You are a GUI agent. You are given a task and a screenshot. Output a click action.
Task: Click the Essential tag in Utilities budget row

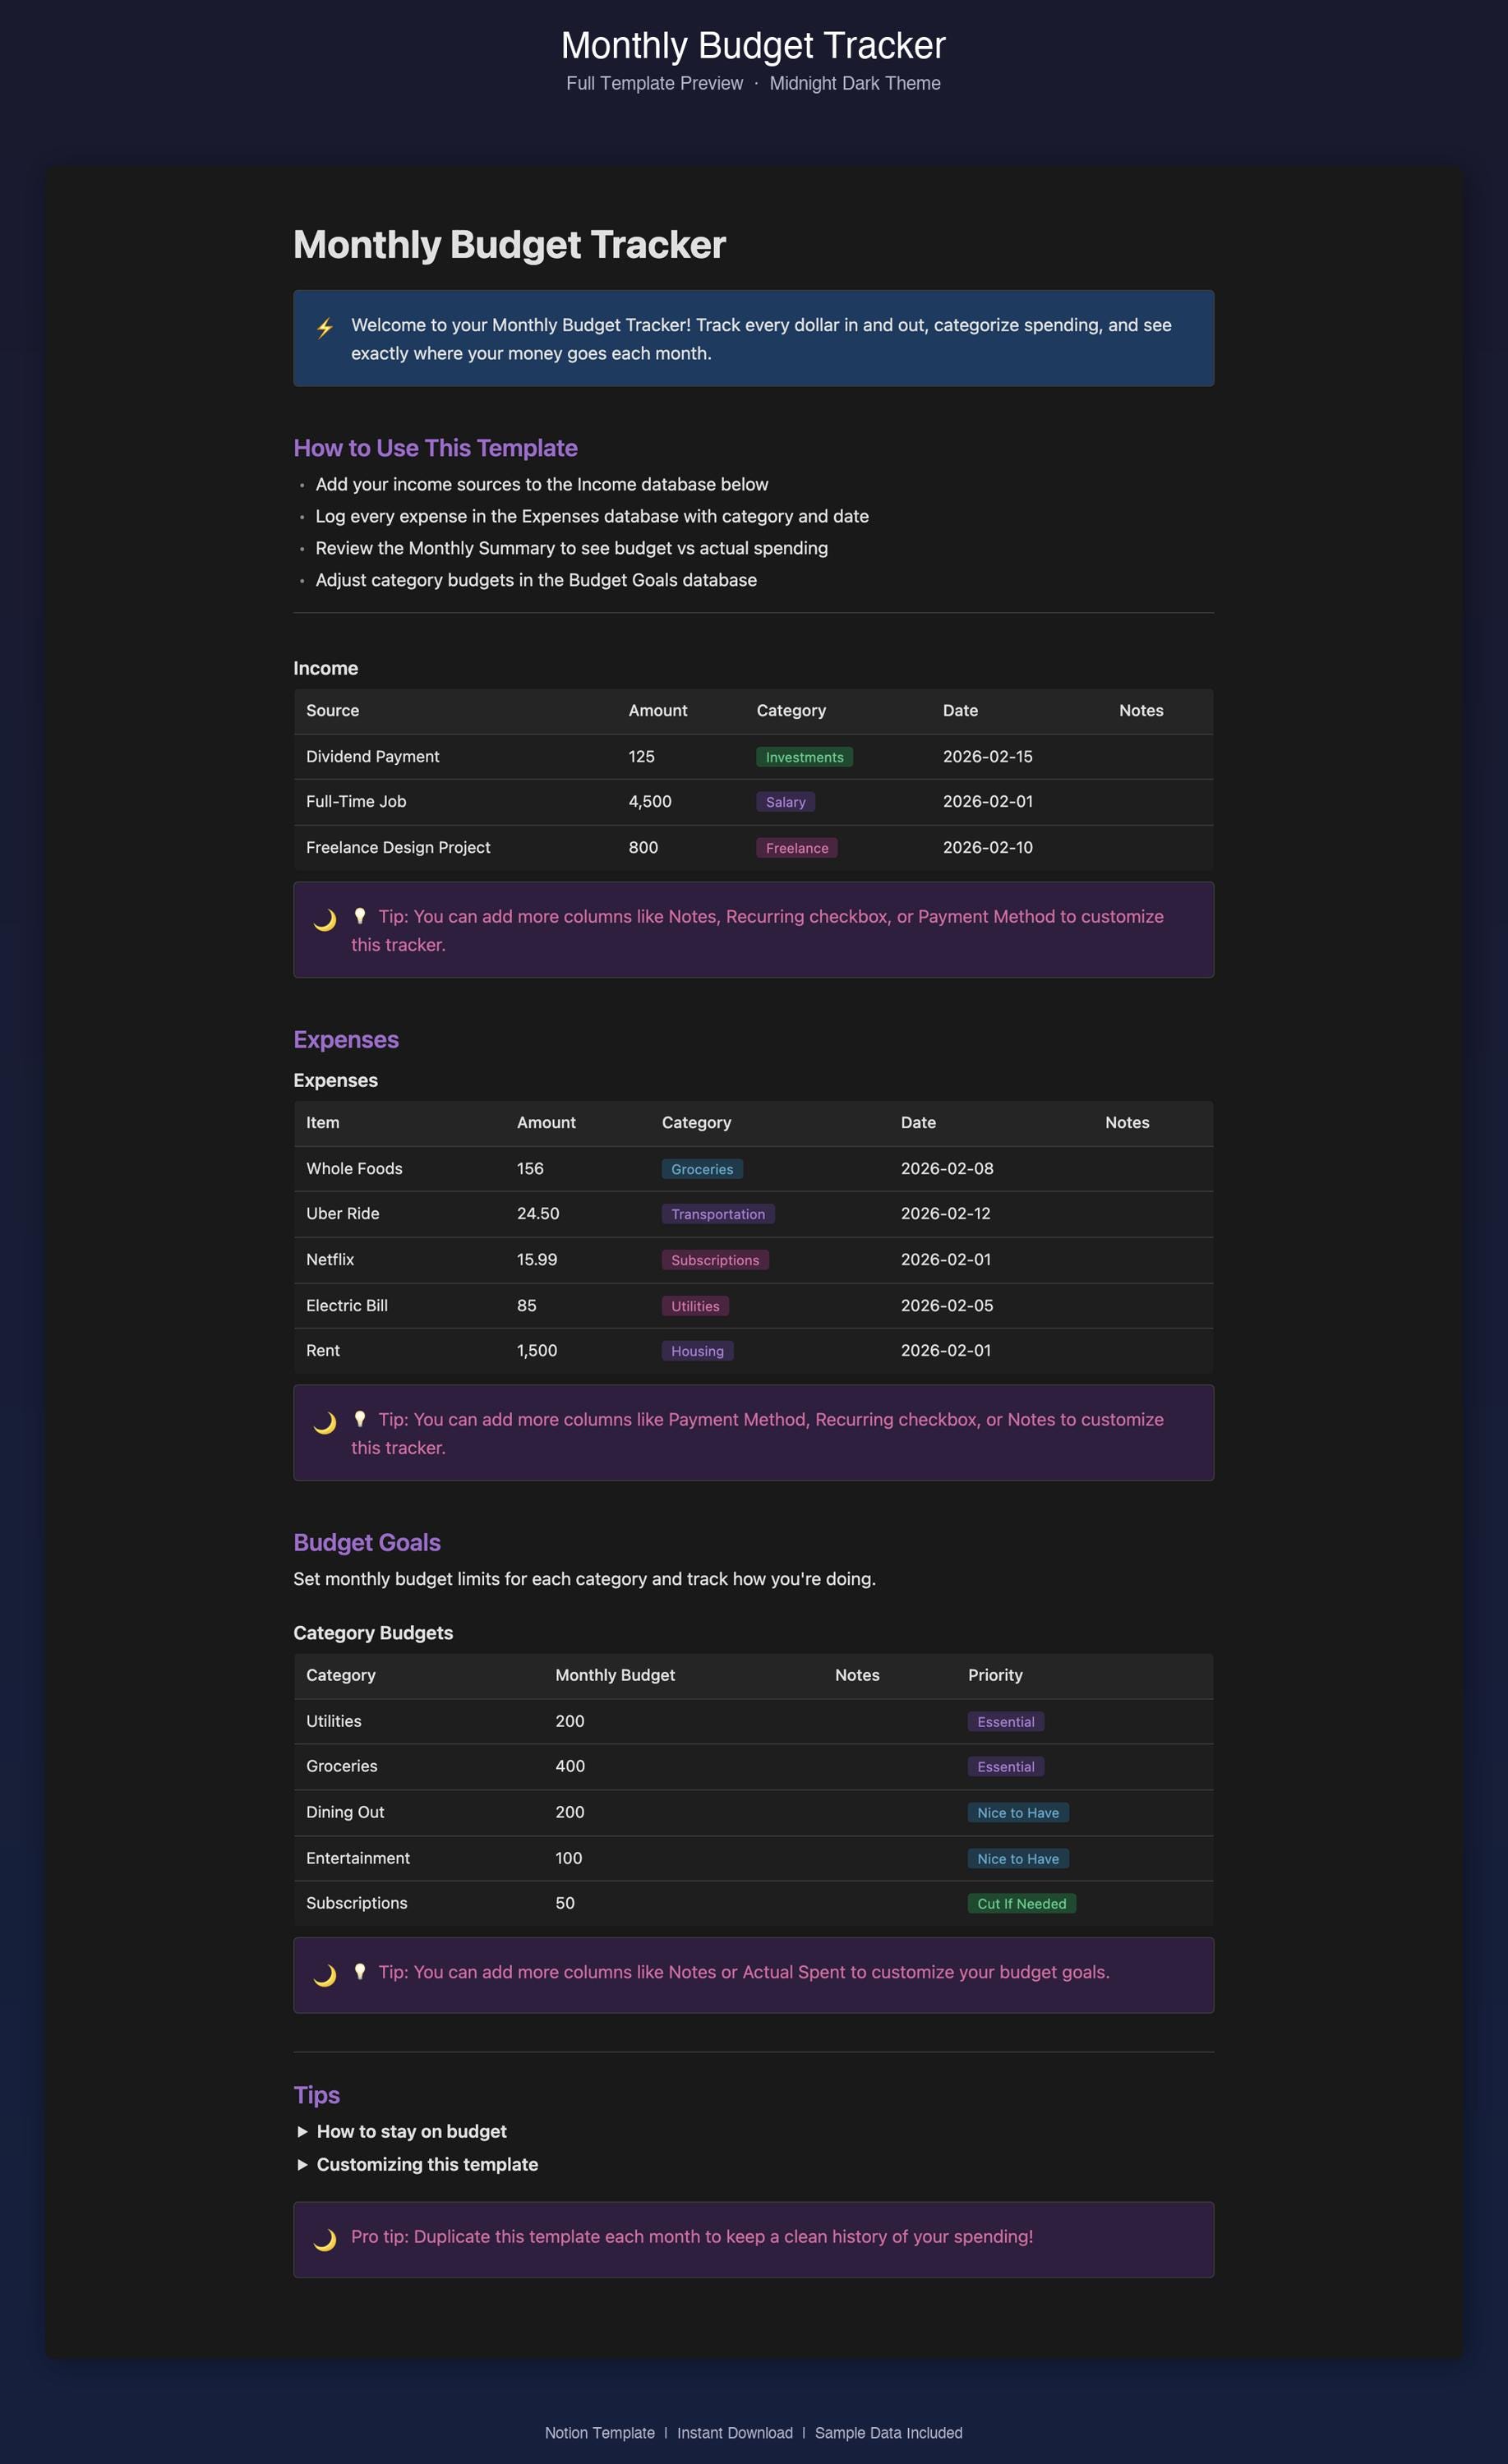pos(1006,1722)
